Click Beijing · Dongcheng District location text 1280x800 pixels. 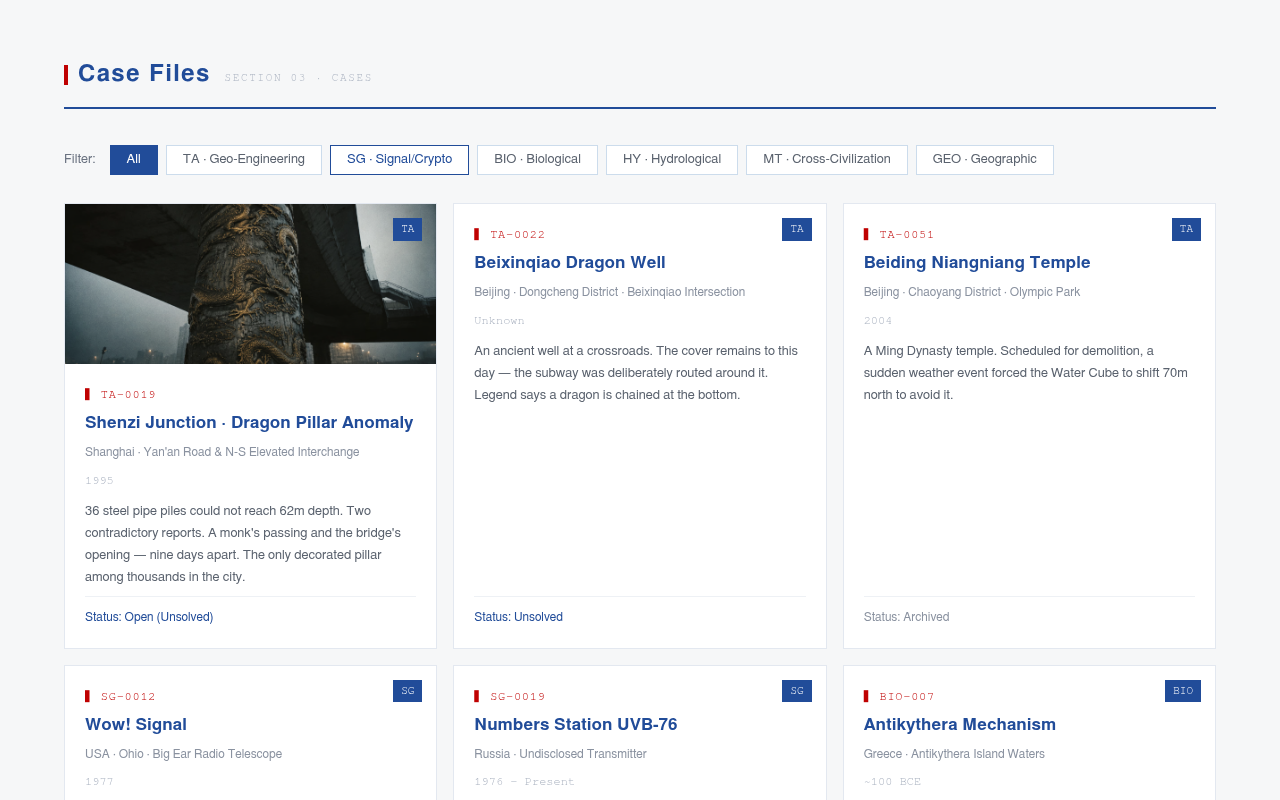(x=609, y=292)
